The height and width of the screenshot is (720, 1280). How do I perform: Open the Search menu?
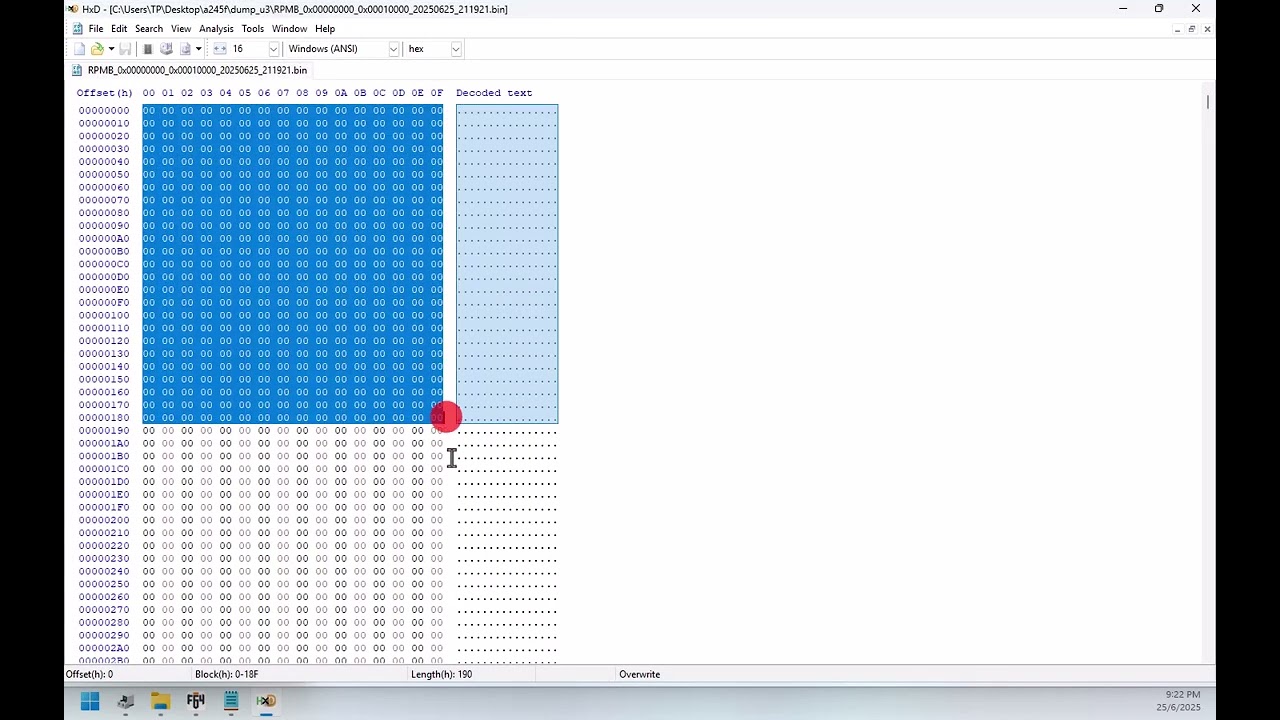(149, 29)
